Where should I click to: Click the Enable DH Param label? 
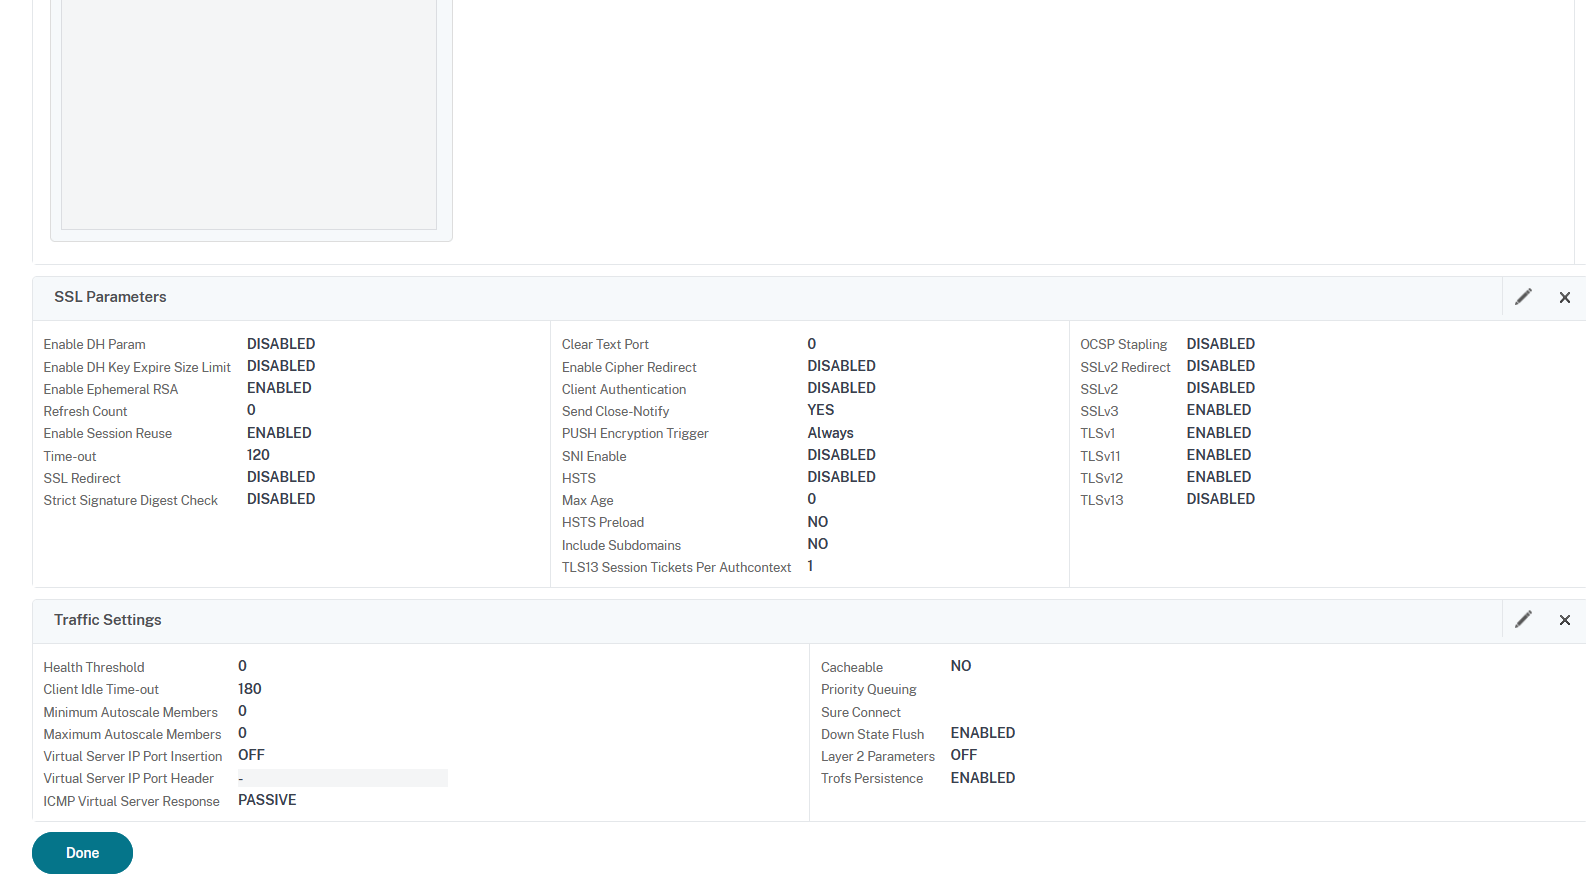click(x=94, y=345)
